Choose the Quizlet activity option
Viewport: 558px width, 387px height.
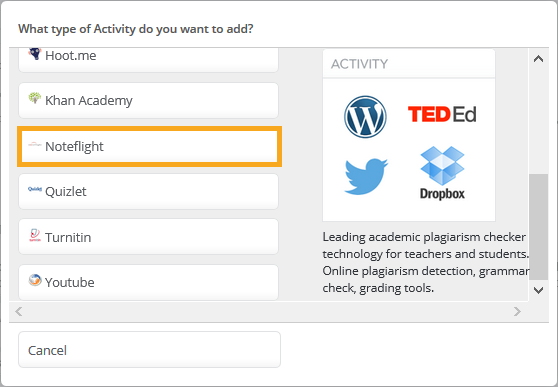[x=148, y=192]
